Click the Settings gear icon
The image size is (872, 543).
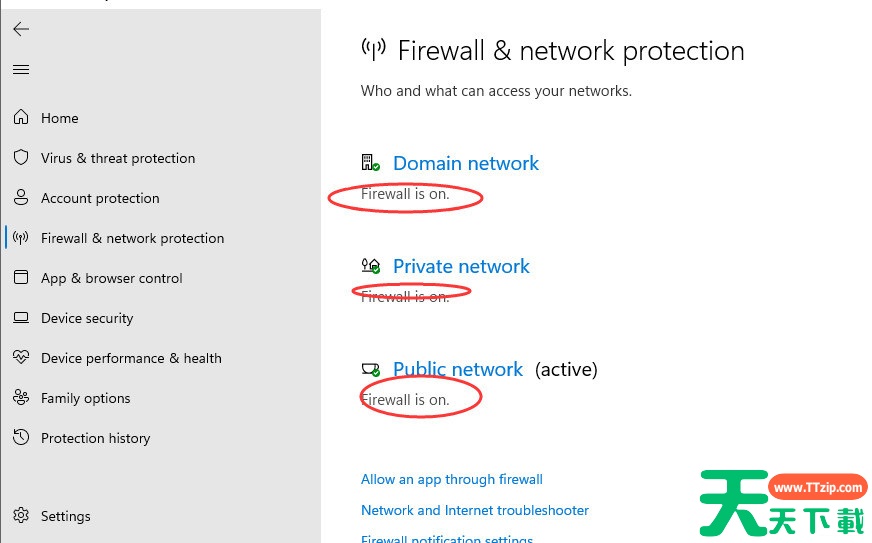point(21,515)
